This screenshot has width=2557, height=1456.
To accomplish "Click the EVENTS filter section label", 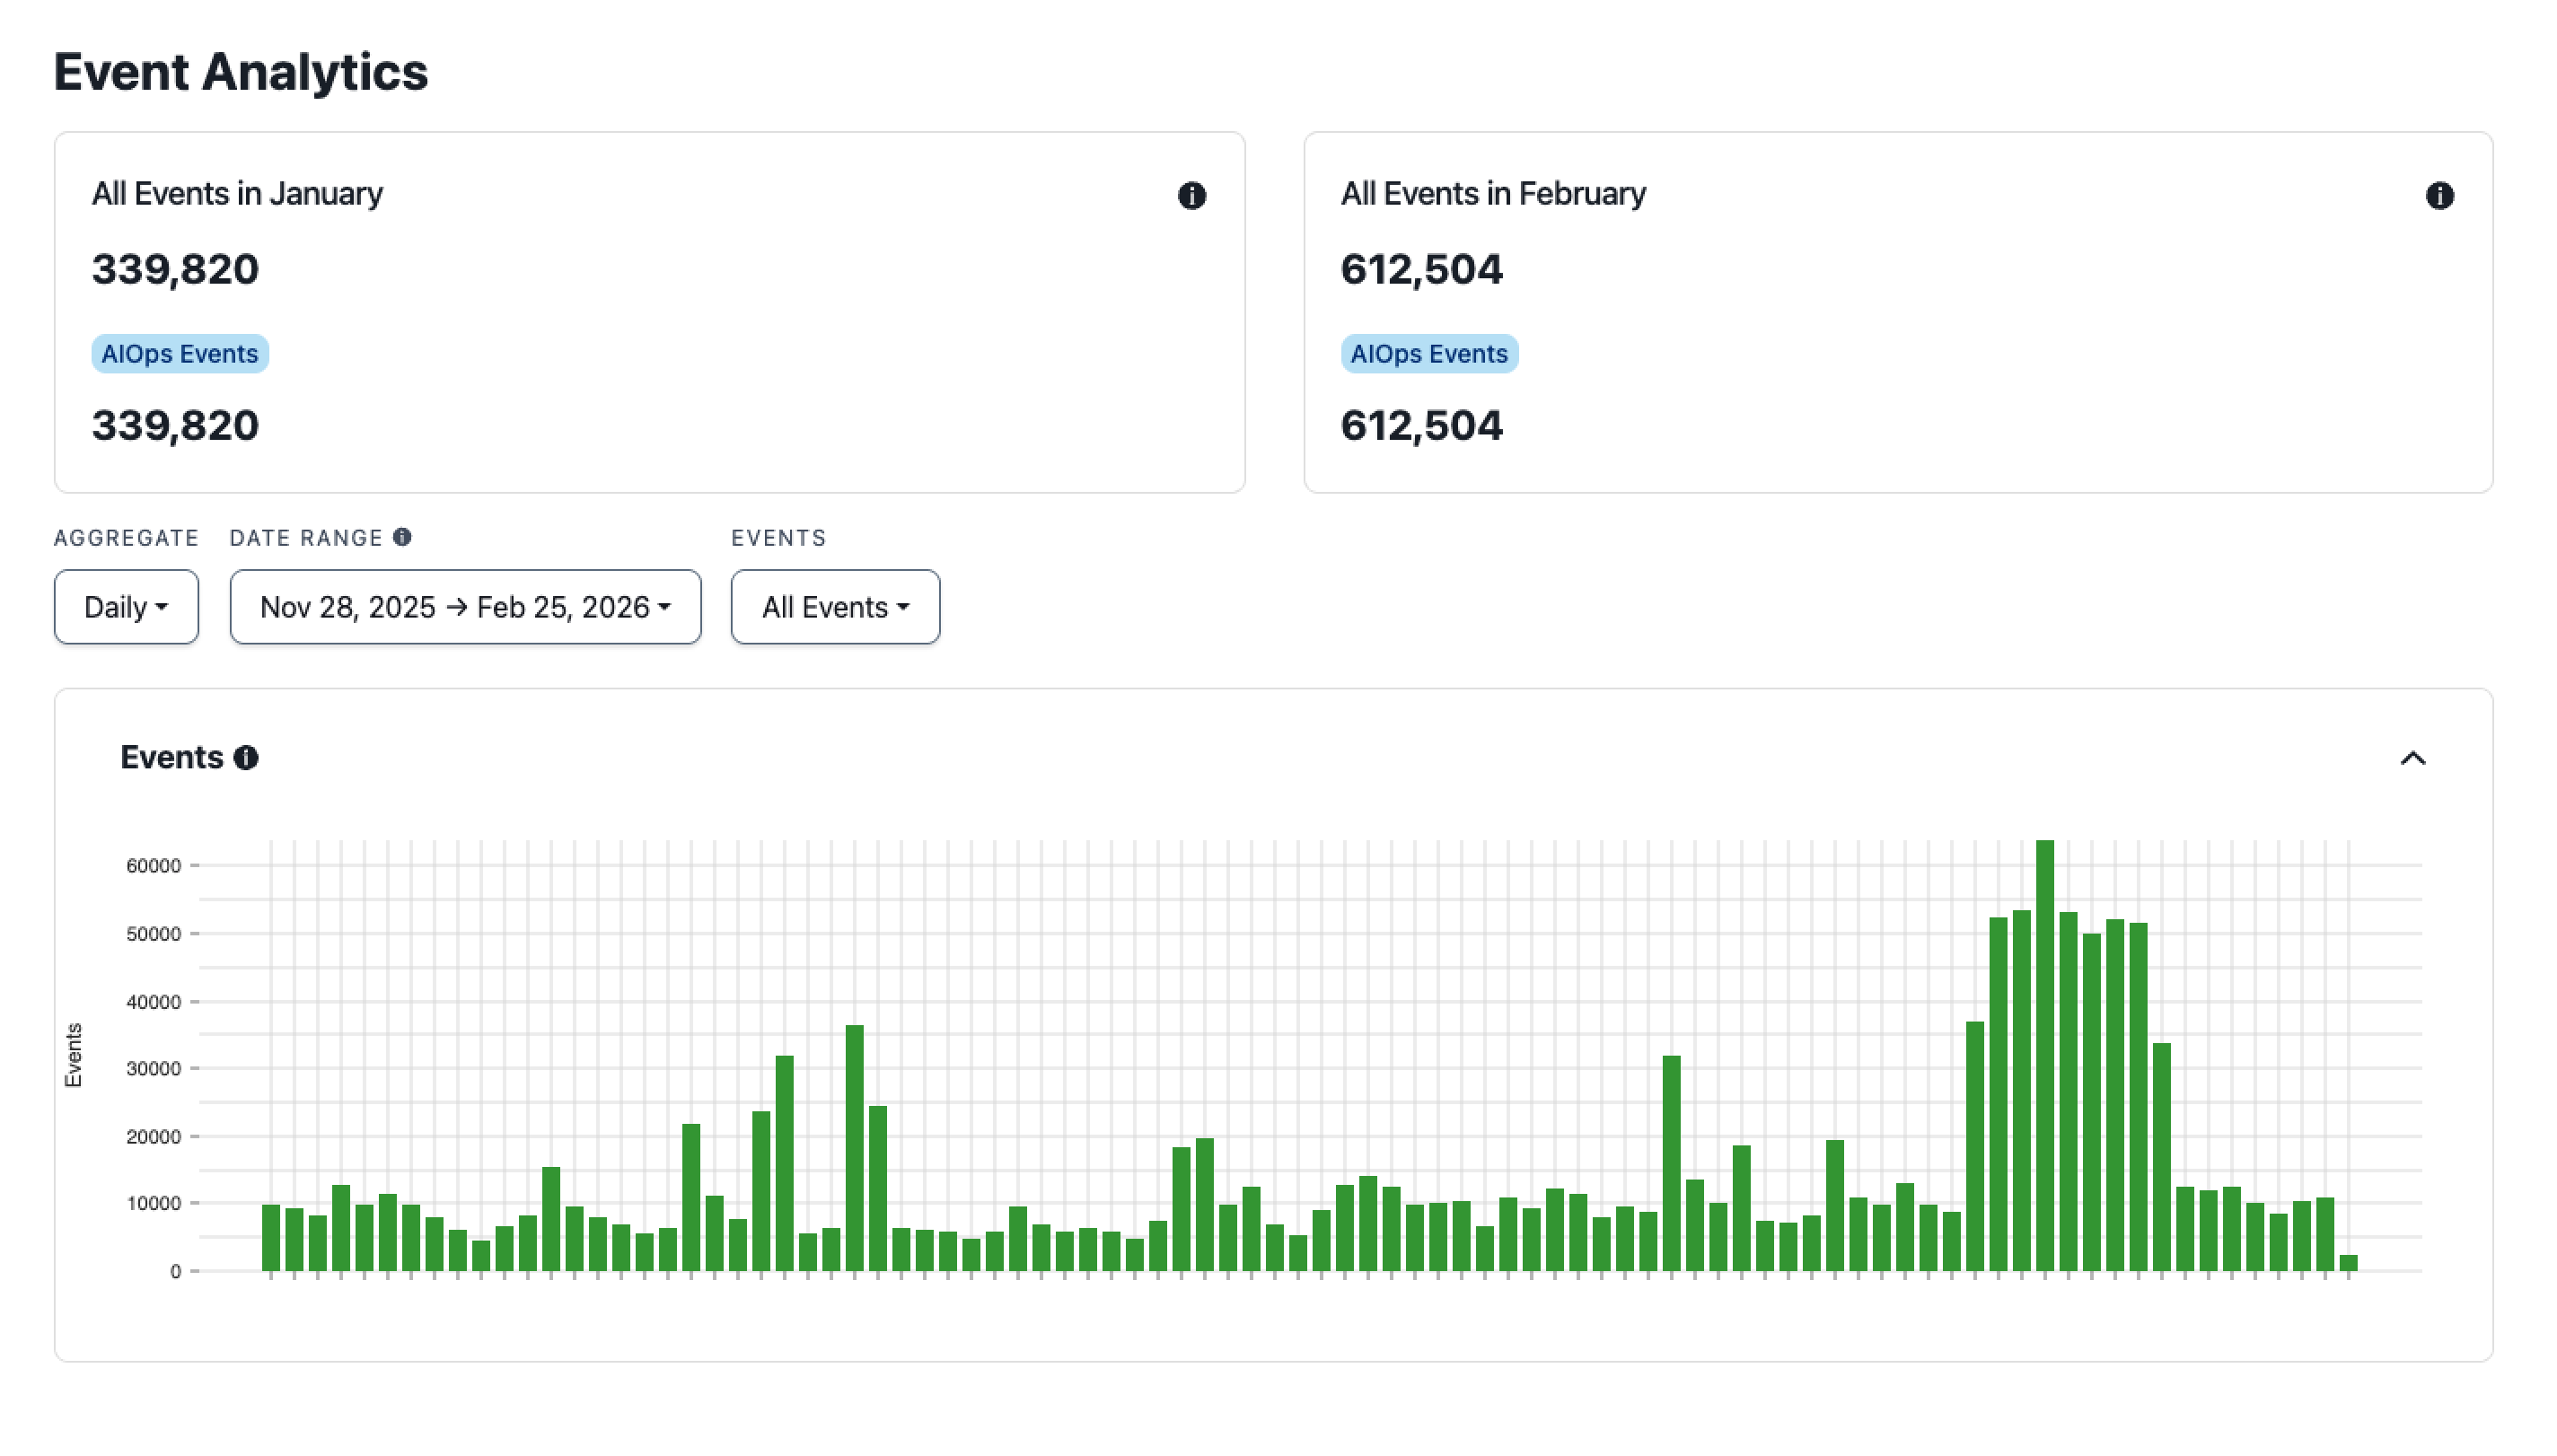I will 778,537.
